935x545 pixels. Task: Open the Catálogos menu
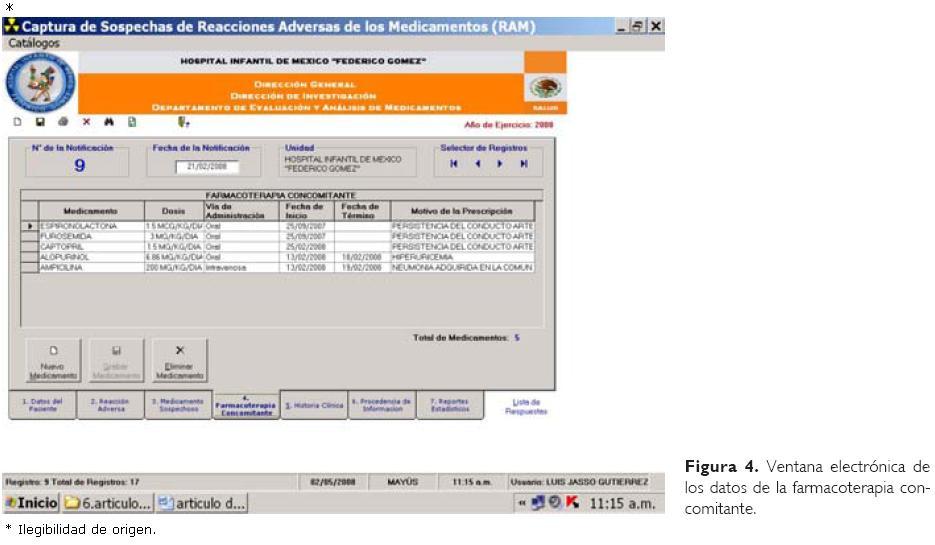pyautogui.click(x=34, y=43)
